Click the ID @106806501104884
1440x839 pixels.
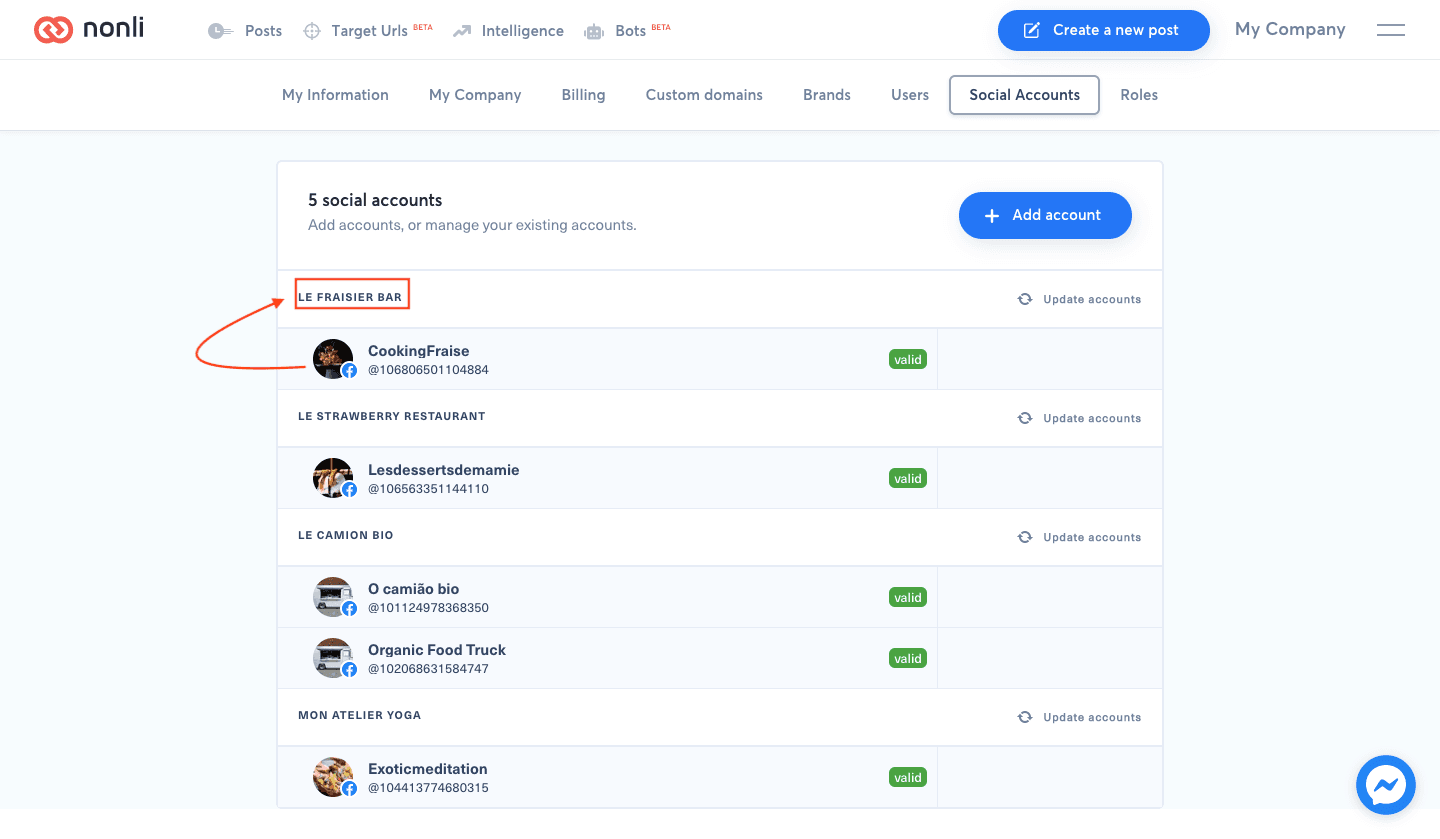coord(428,370)
